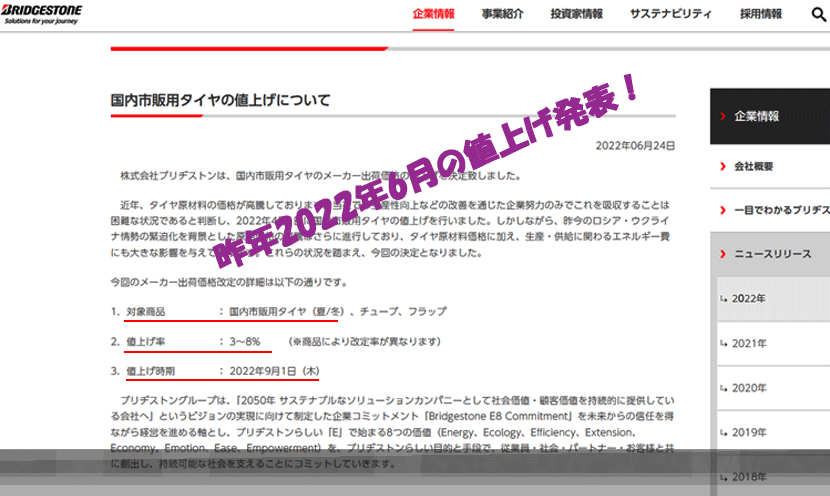Click the arrow icon beside 2020年
The image size is (830, 496).
pos(724,388)
